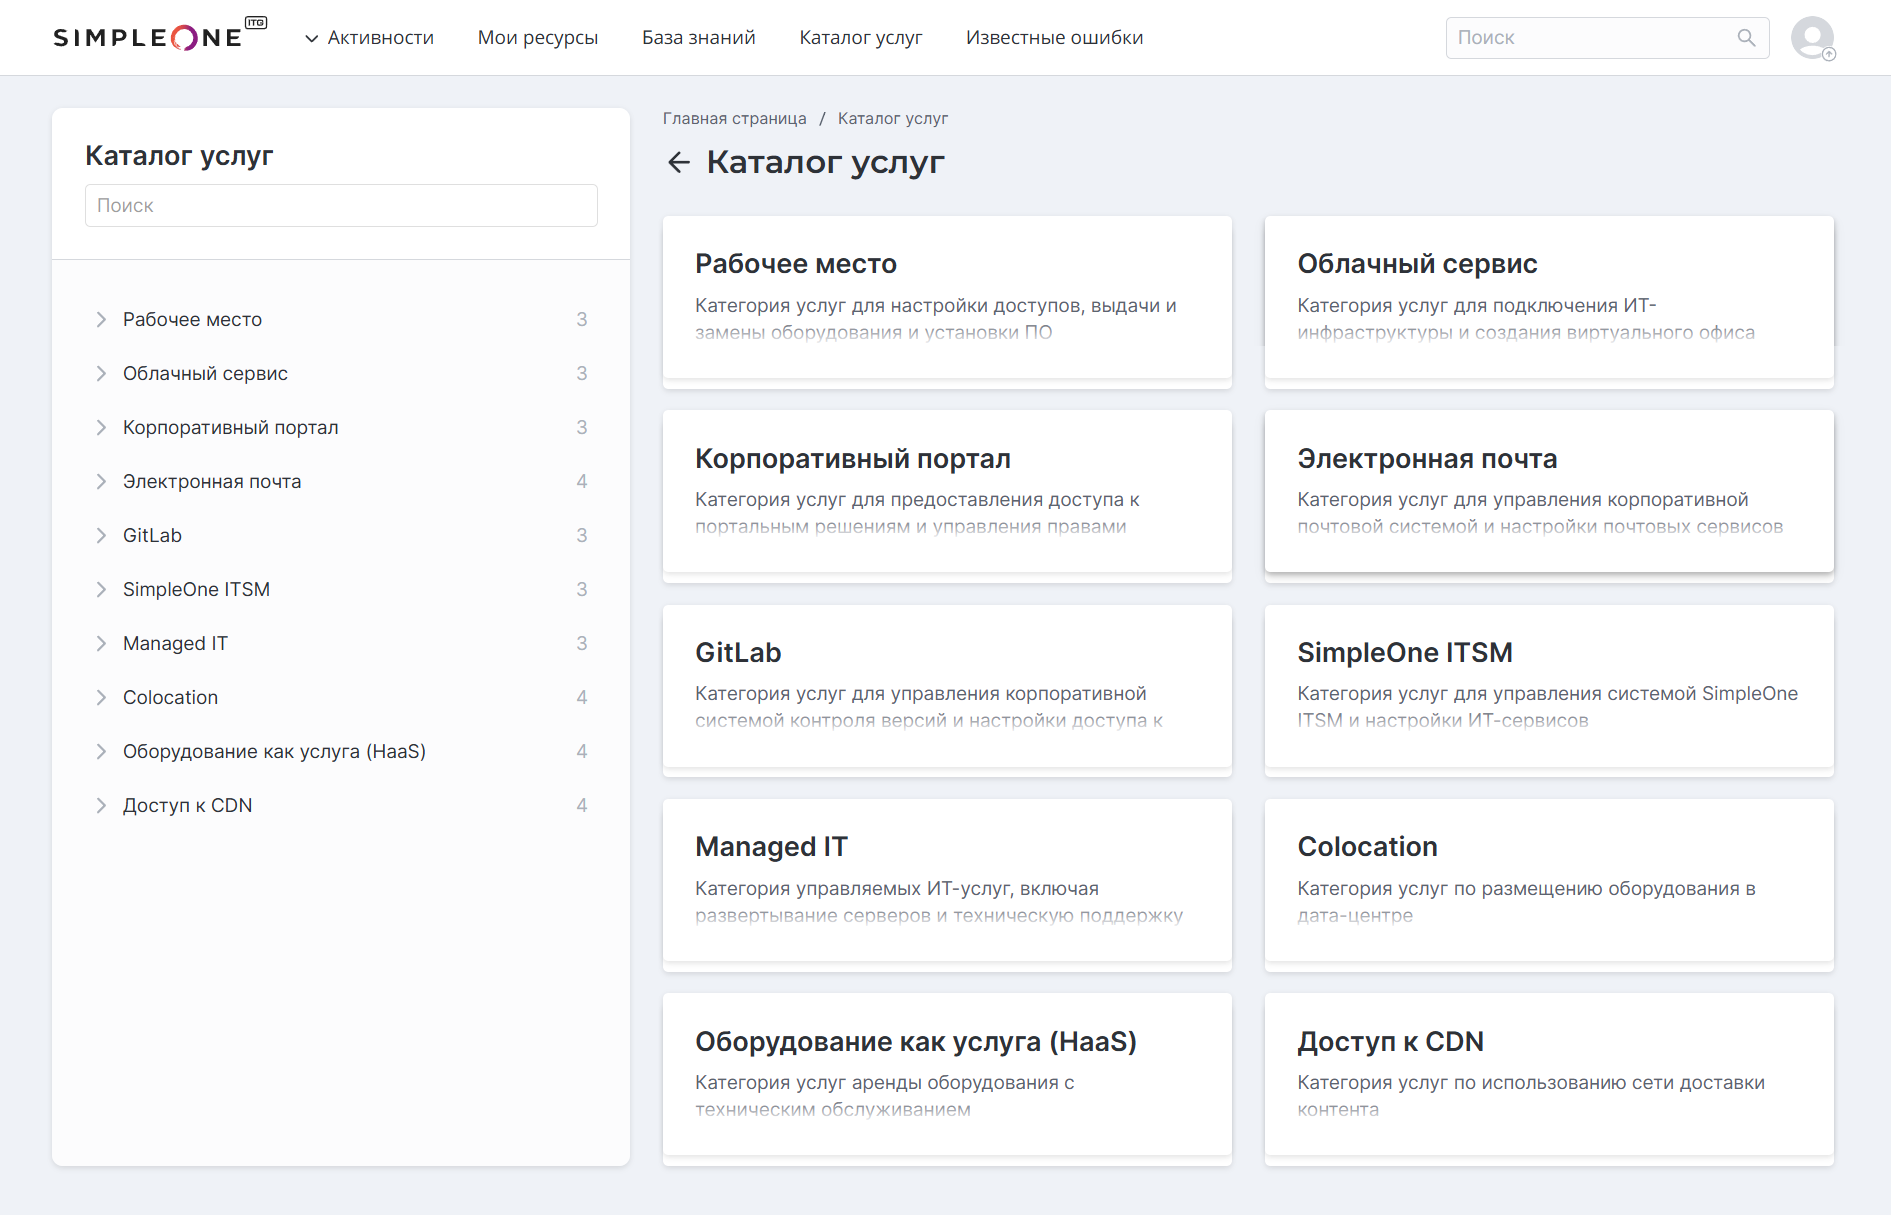
Task: Expand Доступ к CDN chevron
Action: [x=101, y=805]
